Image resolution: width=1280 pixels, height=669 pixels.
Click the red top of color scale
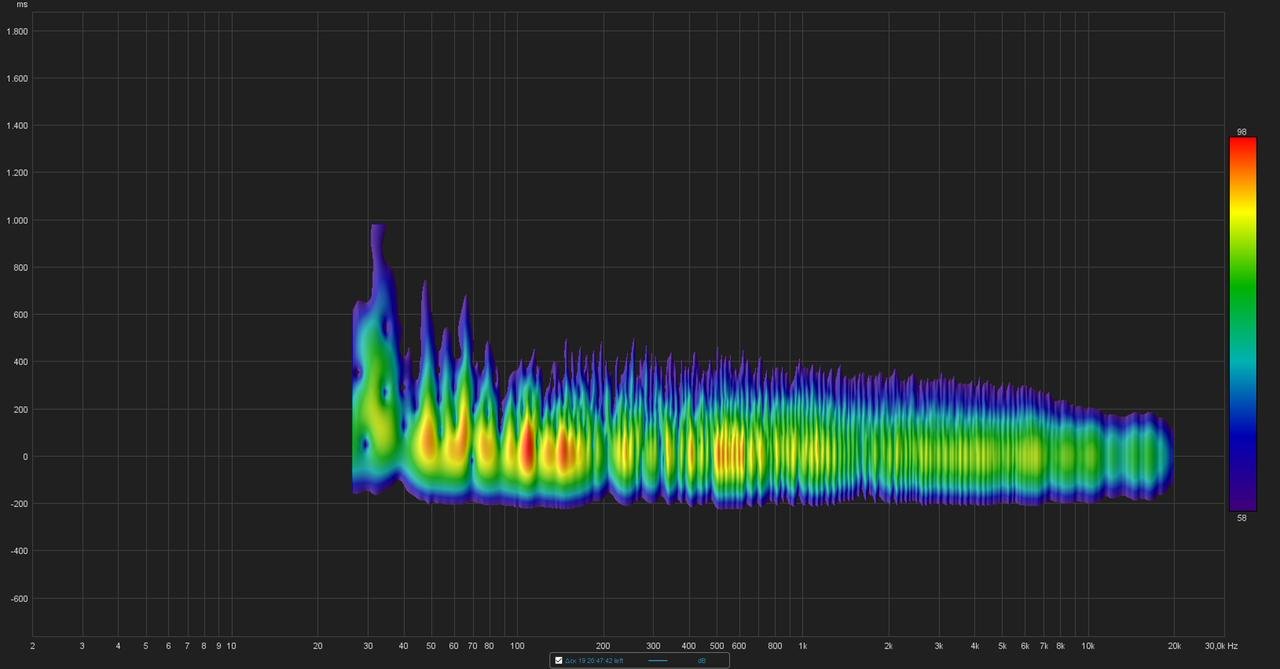(1242, 145)
